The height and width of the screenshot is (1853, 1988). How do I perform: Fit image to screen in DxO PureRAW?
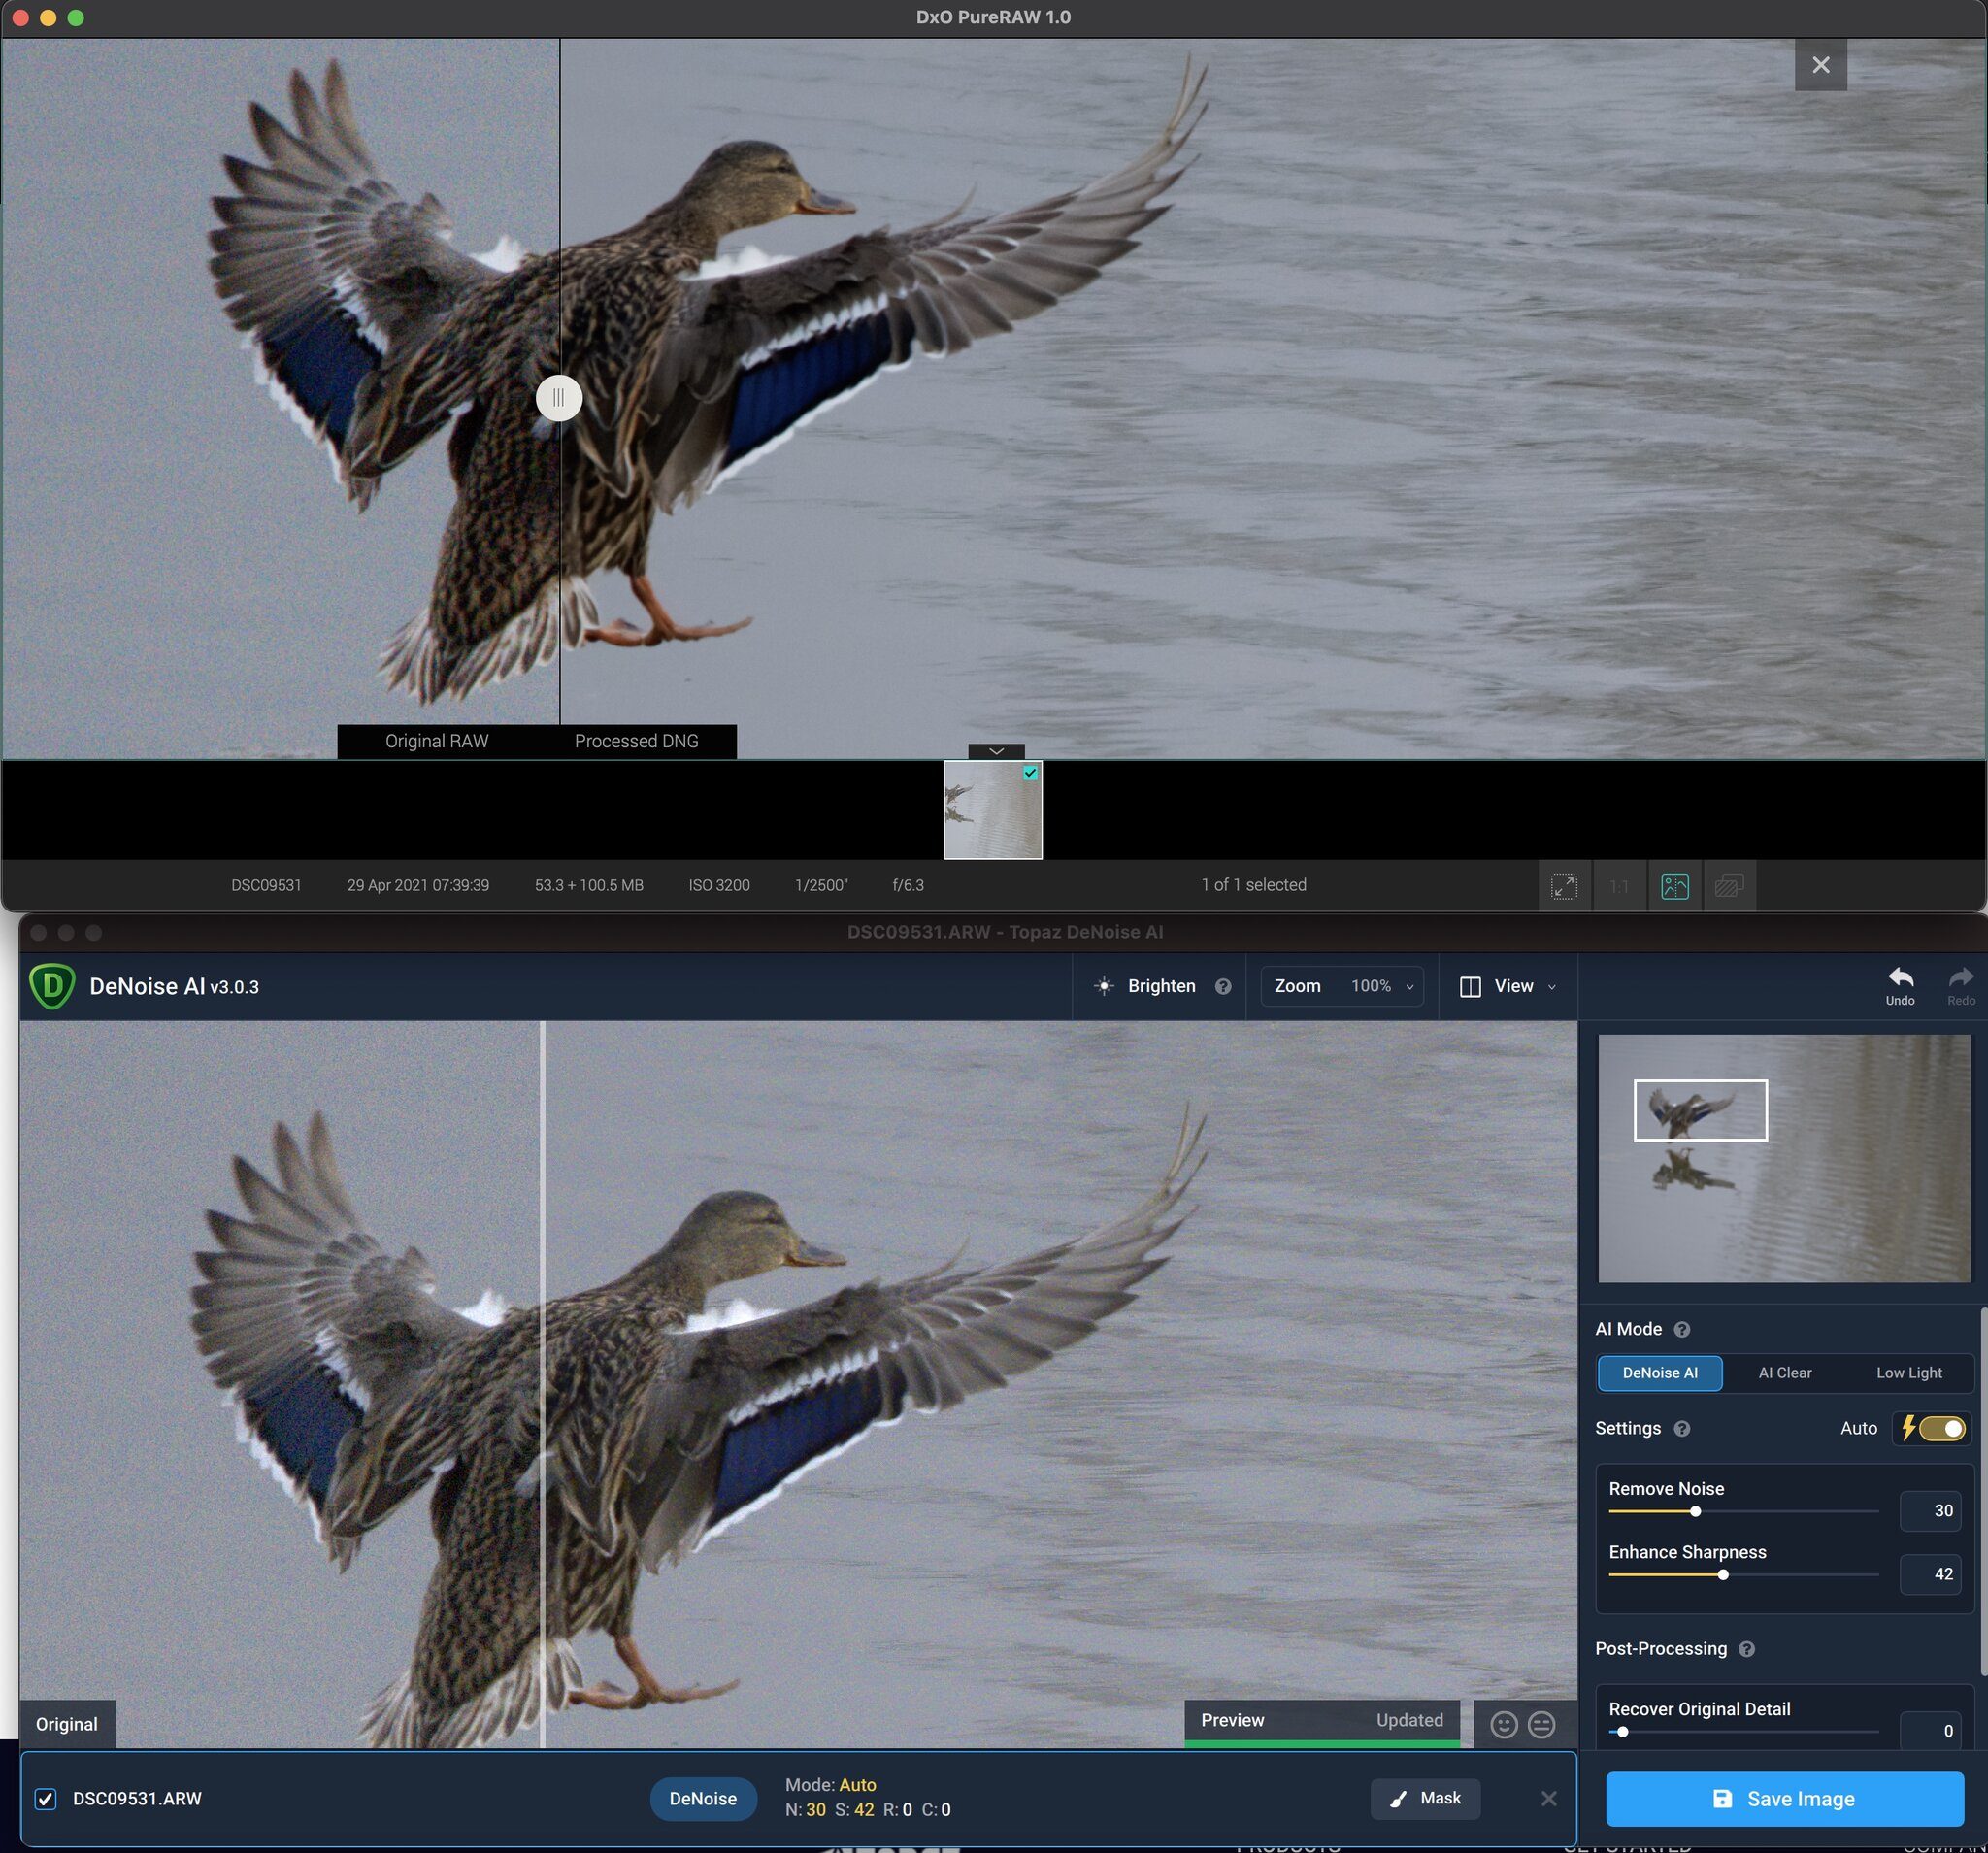[1564, 886]
